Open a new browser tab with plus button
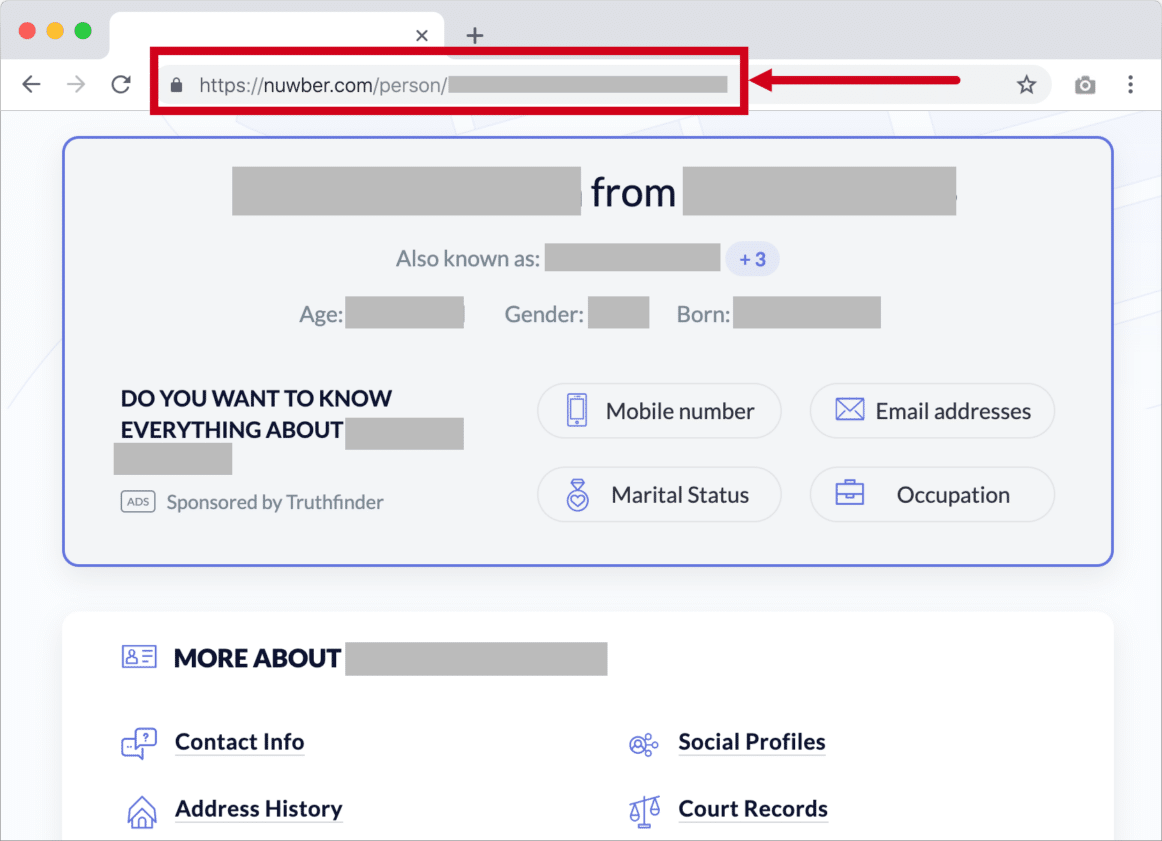This screenshot has width=1162, height=841. click(474, 35)
